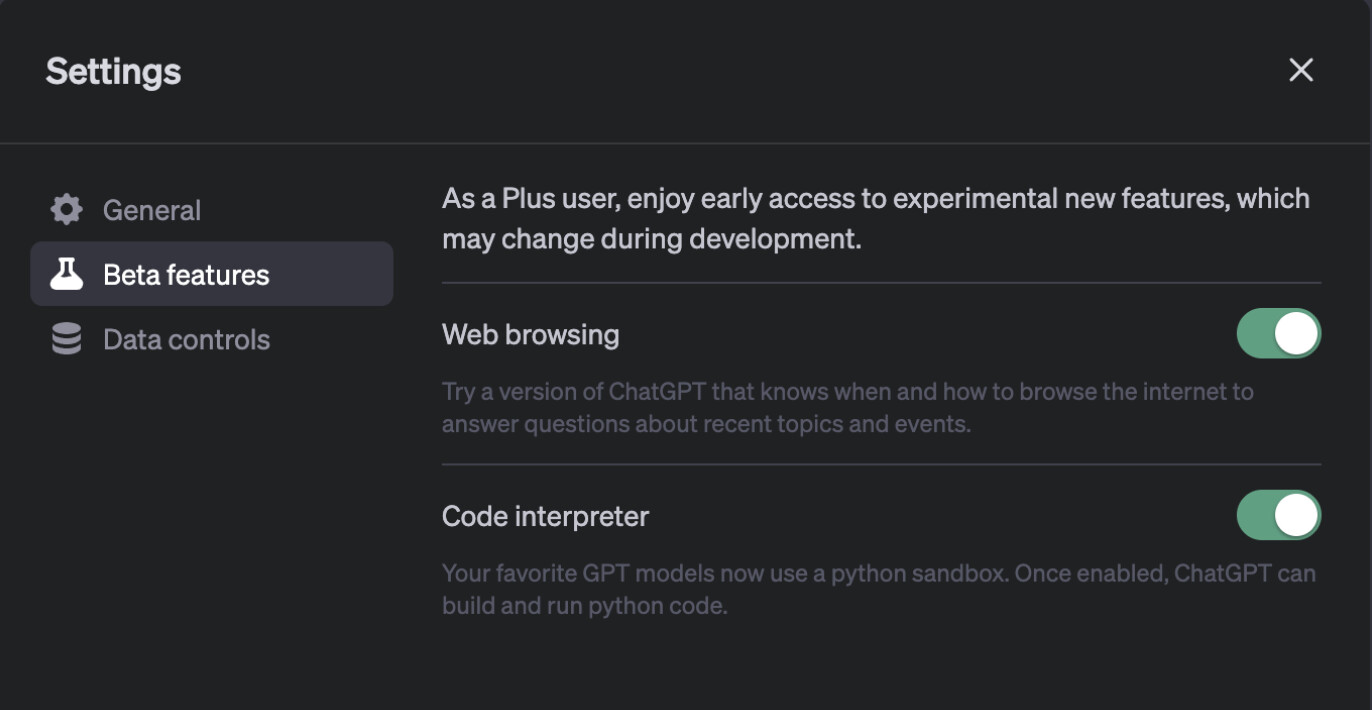Viewport: 1372px width, 710px height.
Task: Click the Code interpreter heading text
Action: 545,517
